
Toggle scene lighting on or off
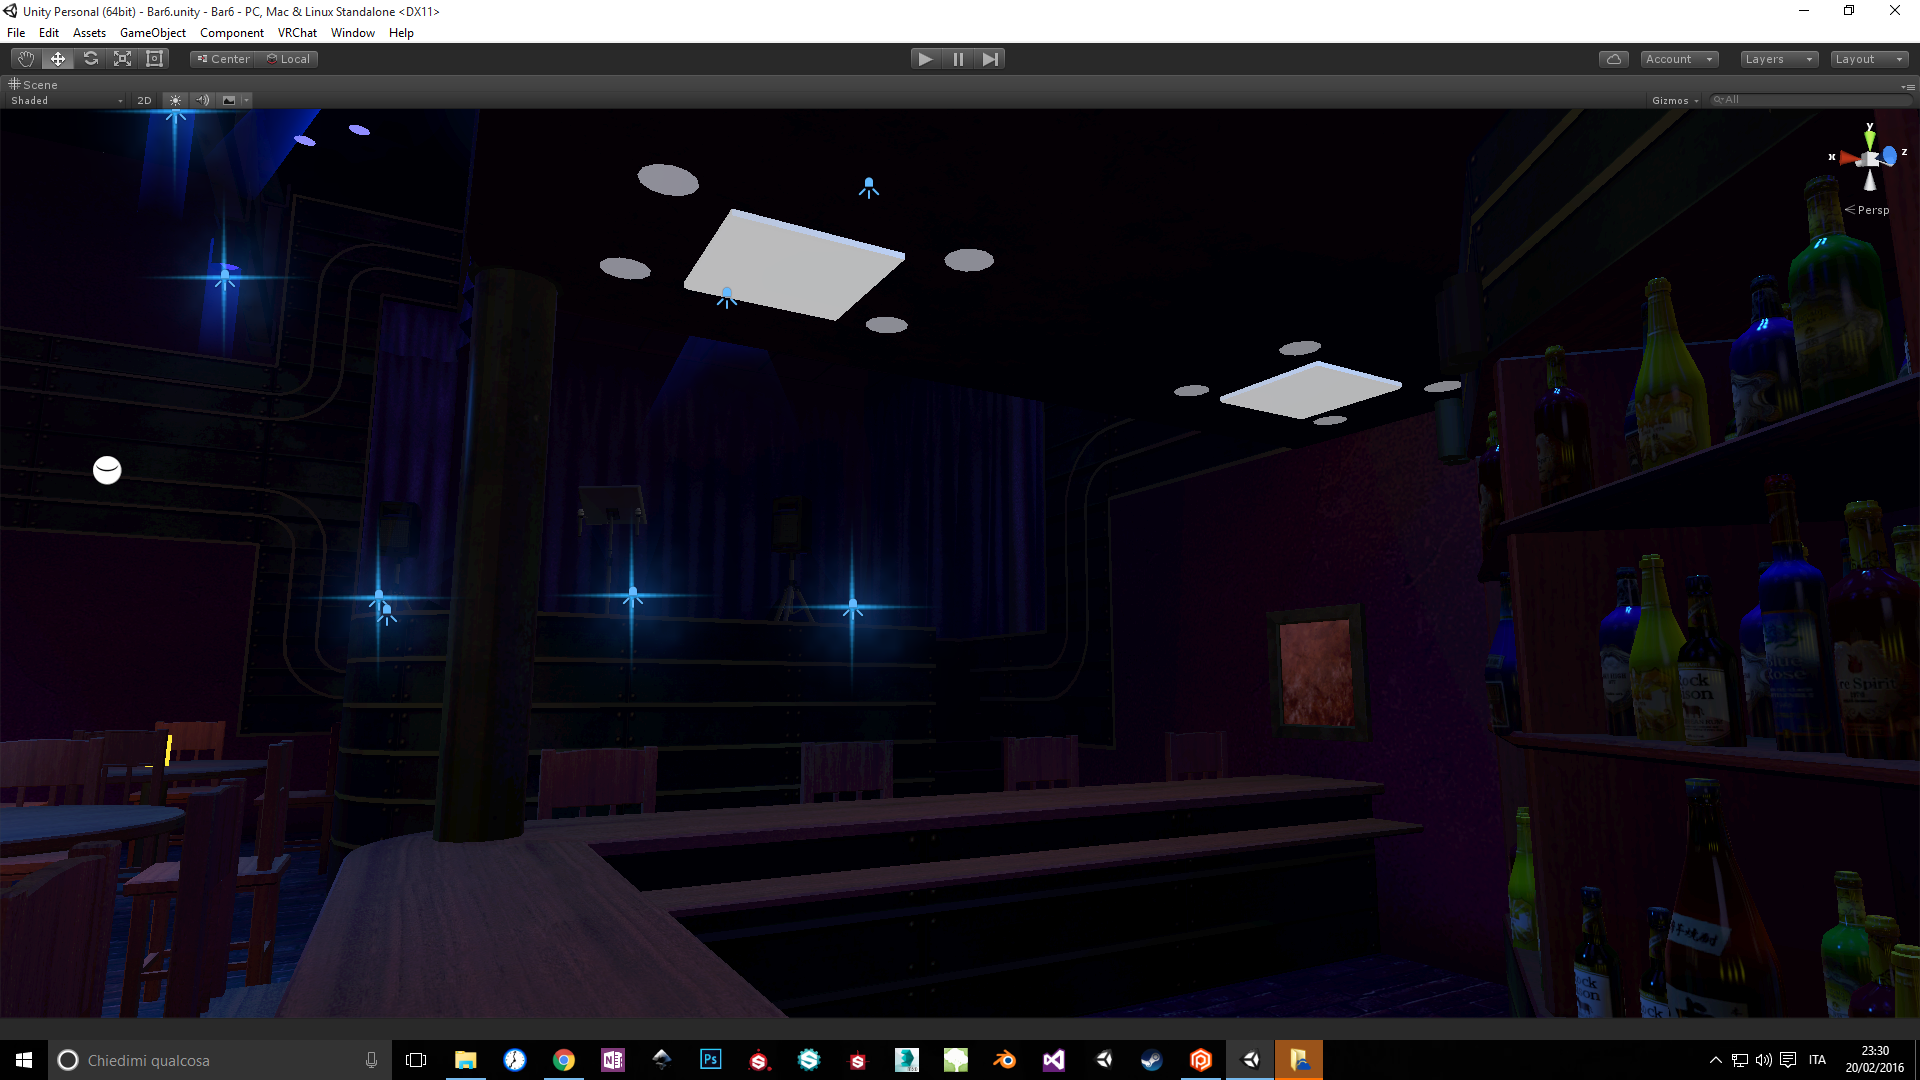coord(175,100)
